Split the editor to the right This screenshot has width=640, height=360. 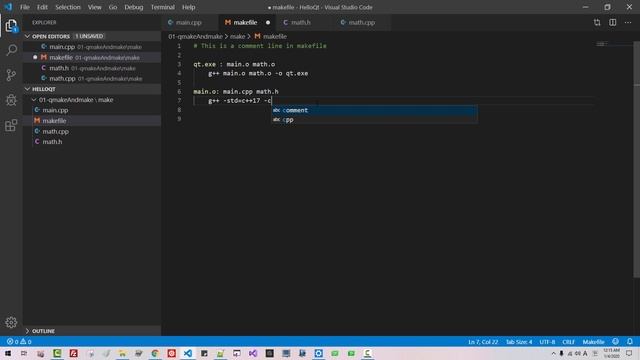(613, 22)
